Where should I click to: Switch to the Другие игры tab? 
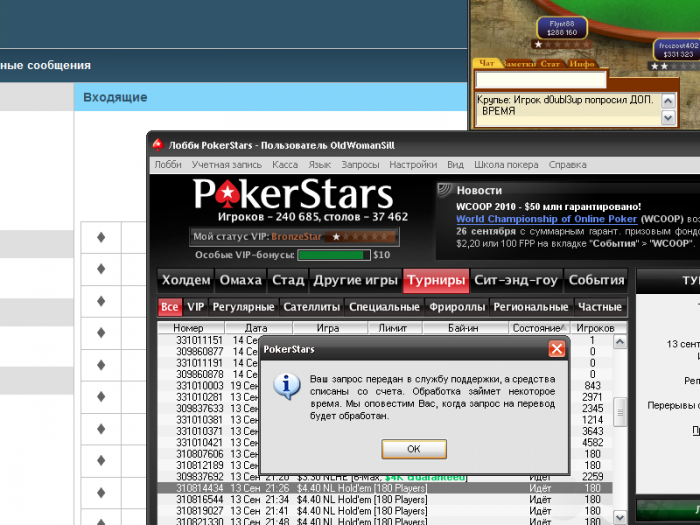355,280
